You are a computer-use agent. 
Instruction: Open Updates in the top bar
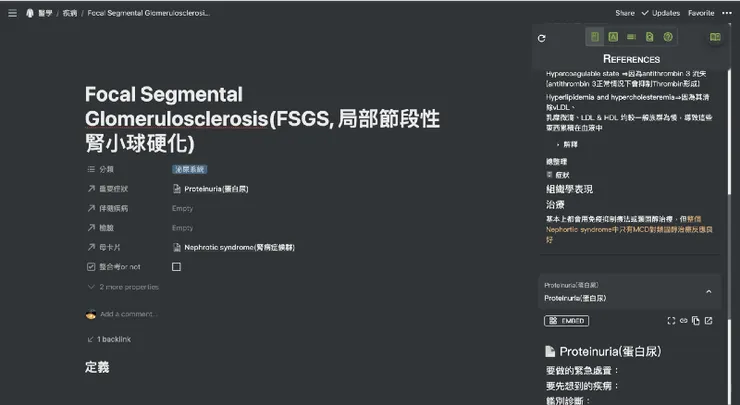point(661,13)
